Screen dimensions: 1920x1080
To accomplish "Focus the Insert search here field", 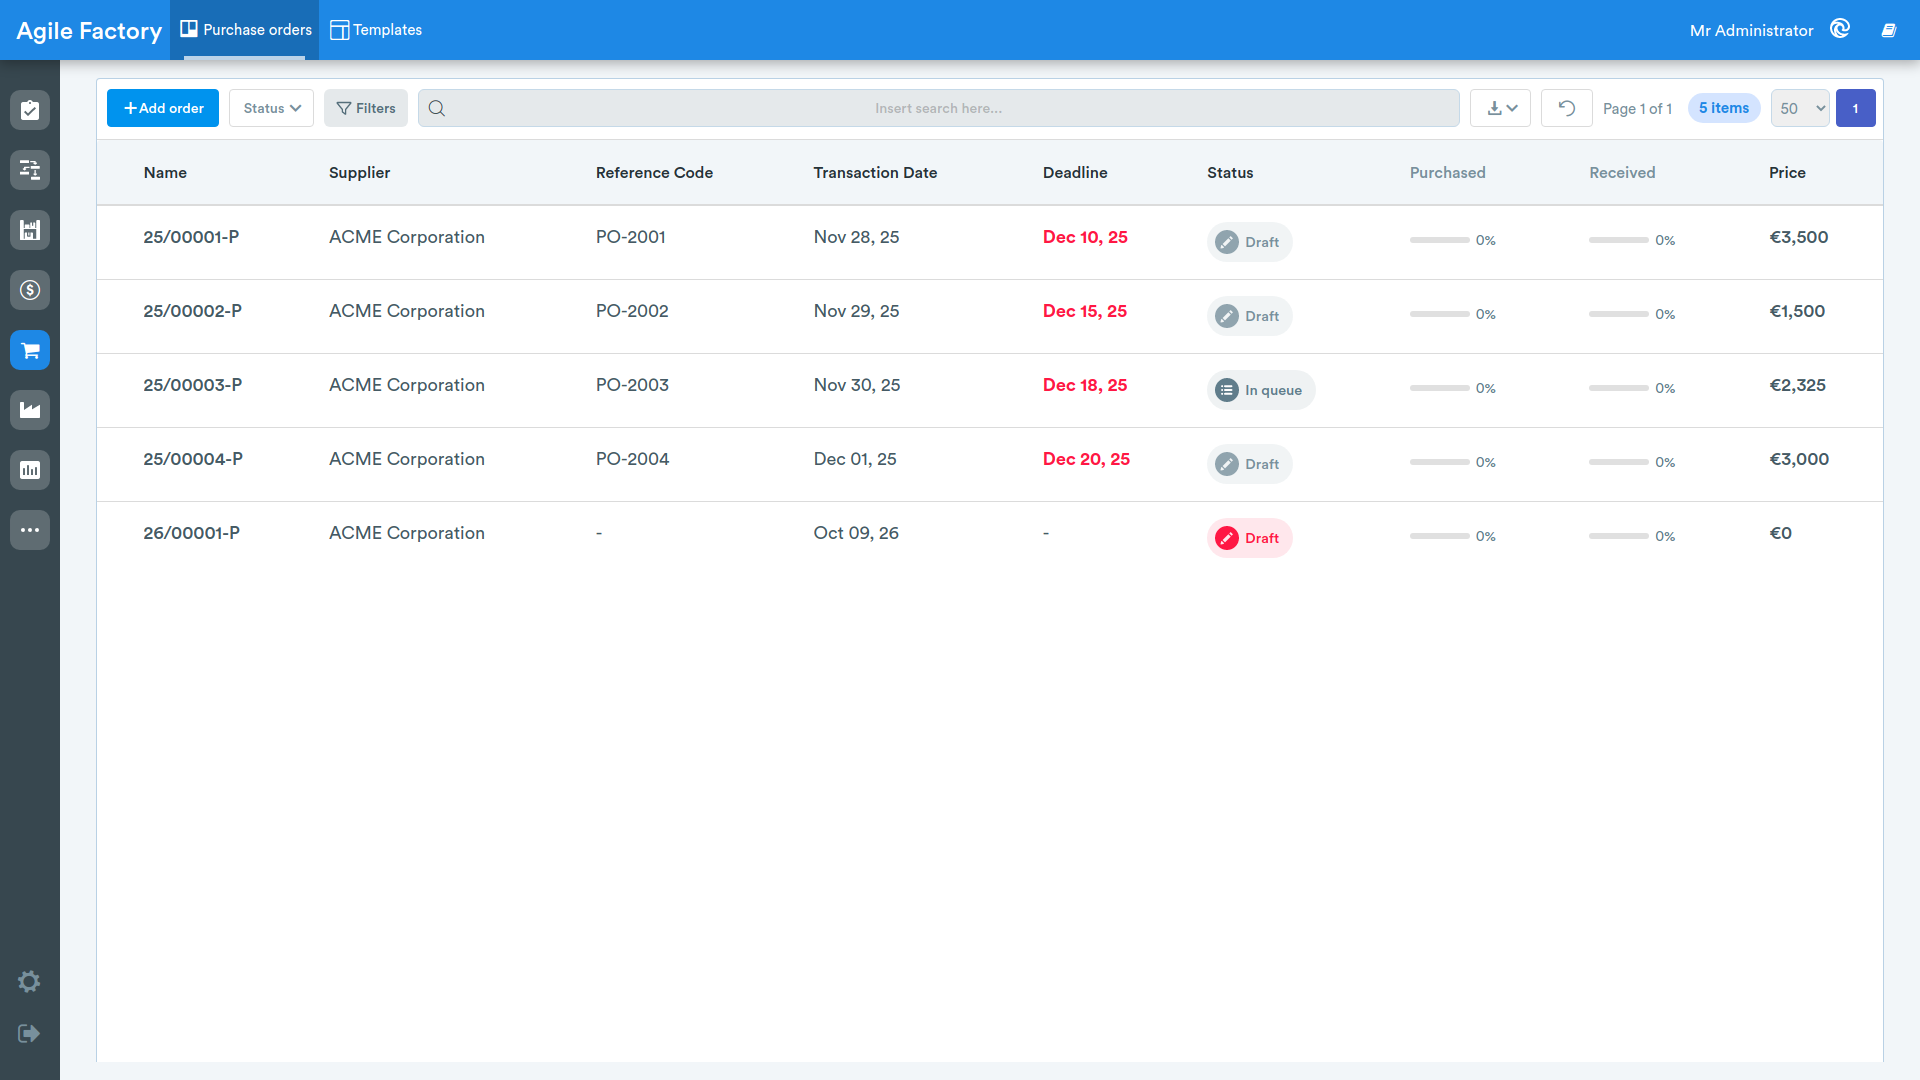I will (938, 108).
